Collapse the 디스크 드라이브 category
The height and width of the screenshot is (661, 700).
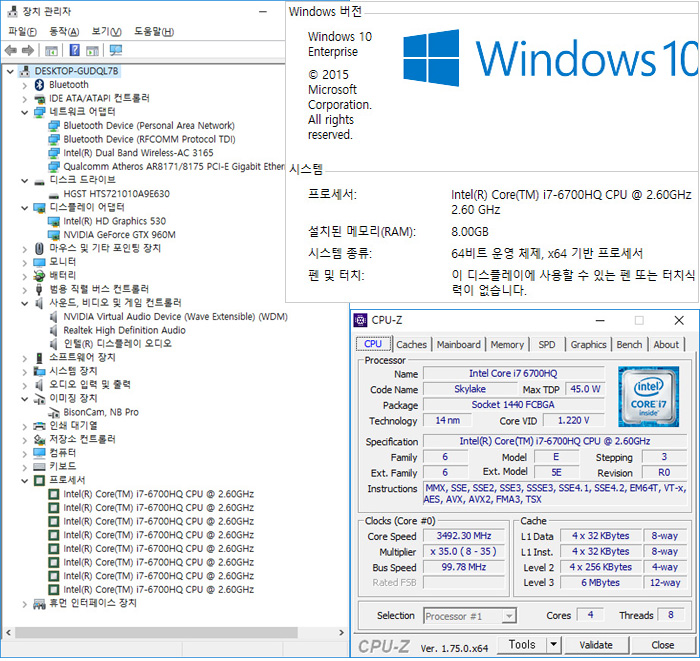(25, 180)
